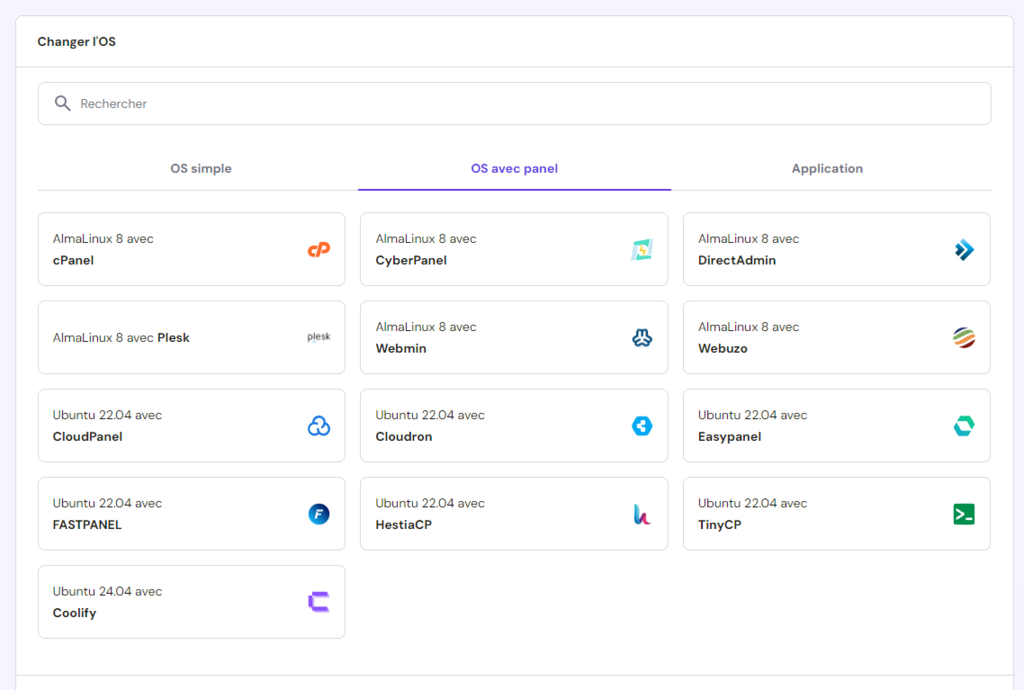Viewport: 1024px width, 690px height.
Task: Choose Ubuntu 24.04 avec Coolify
Action: tap(191, 601)
